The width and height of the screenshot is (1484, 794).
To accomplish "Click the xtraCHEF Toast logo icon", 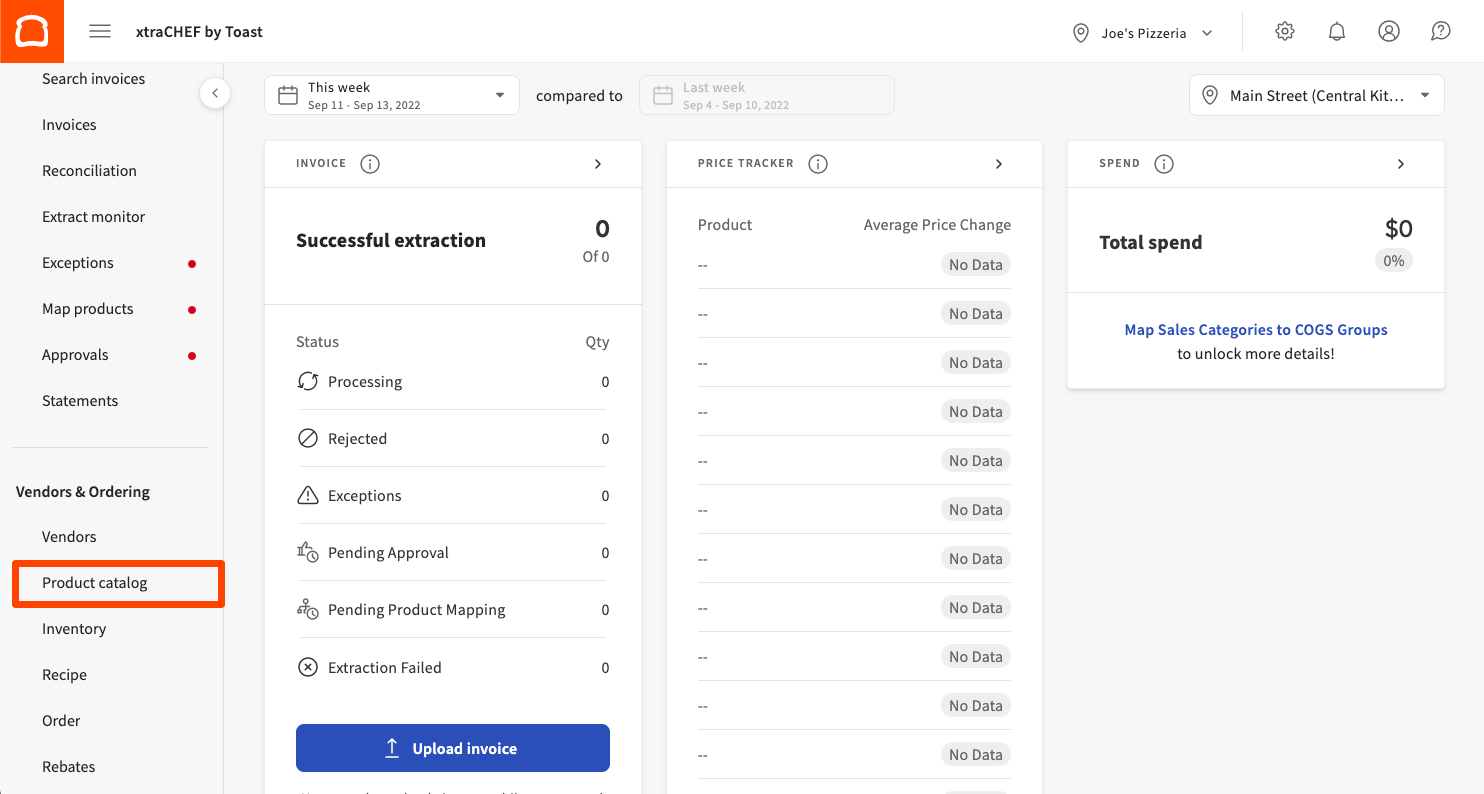I will 31,31.
